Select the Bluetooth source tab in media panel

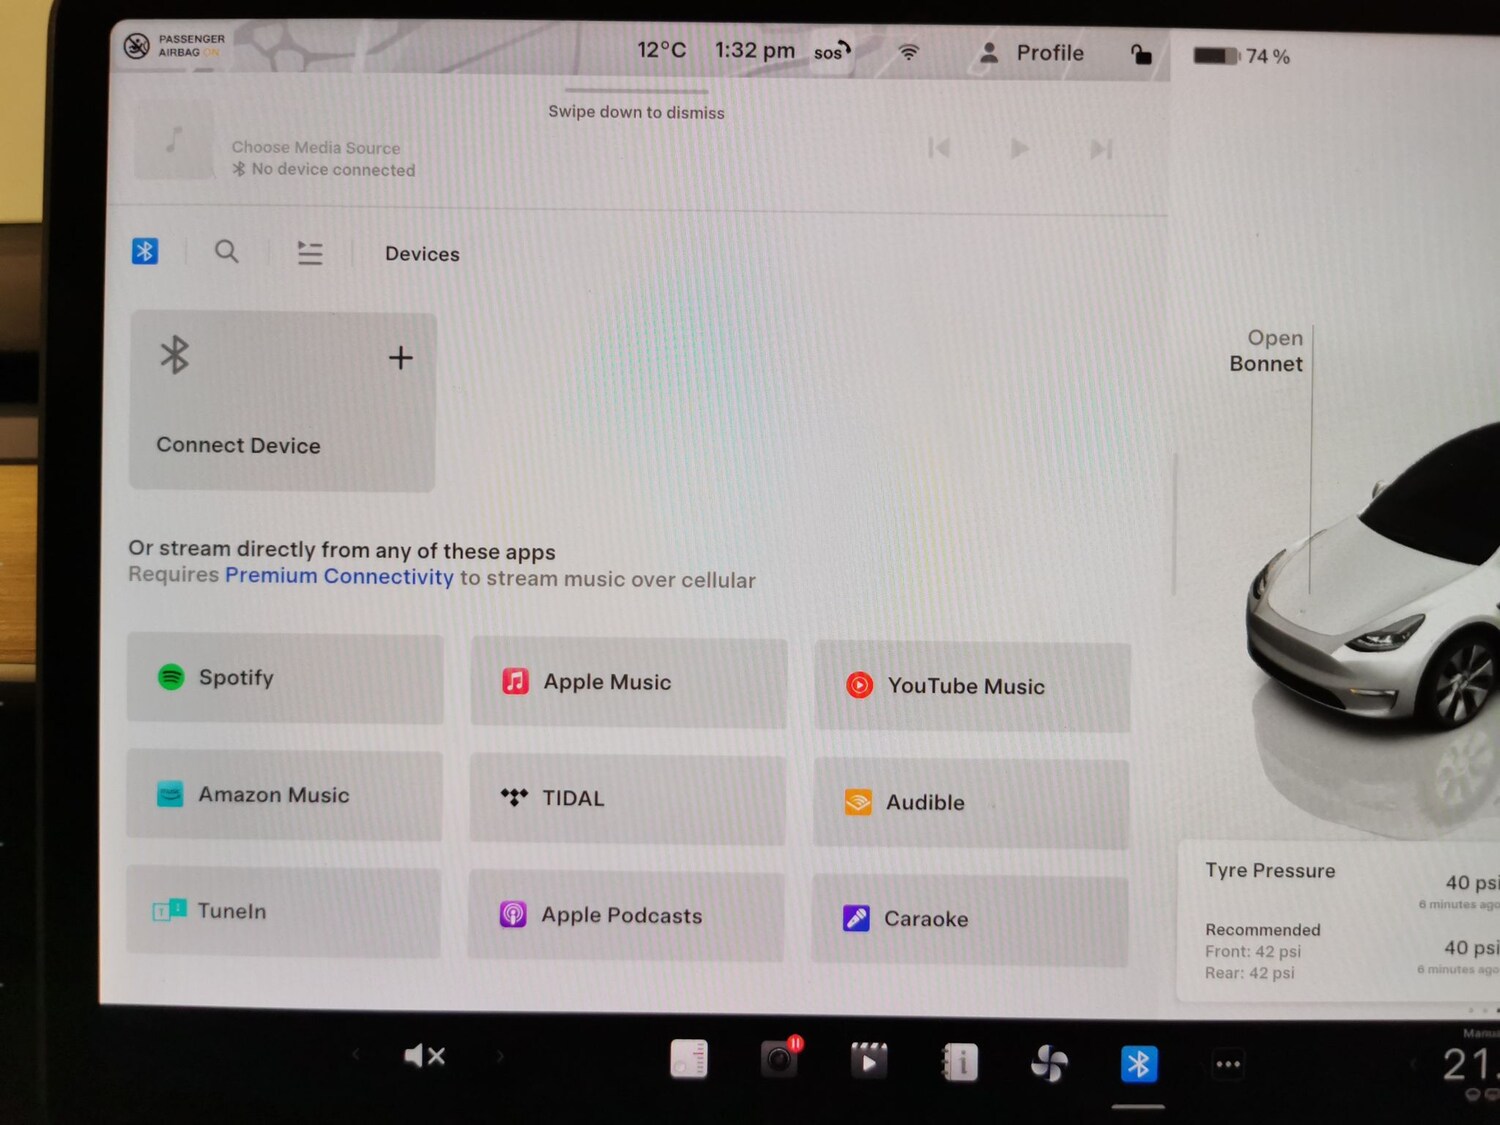pyautogui.click(x=145, y=251)
